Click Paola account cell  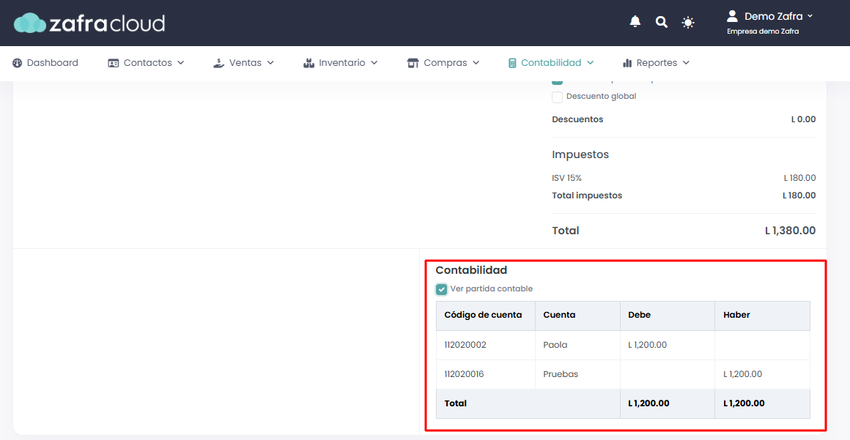(x=578, y=345)
